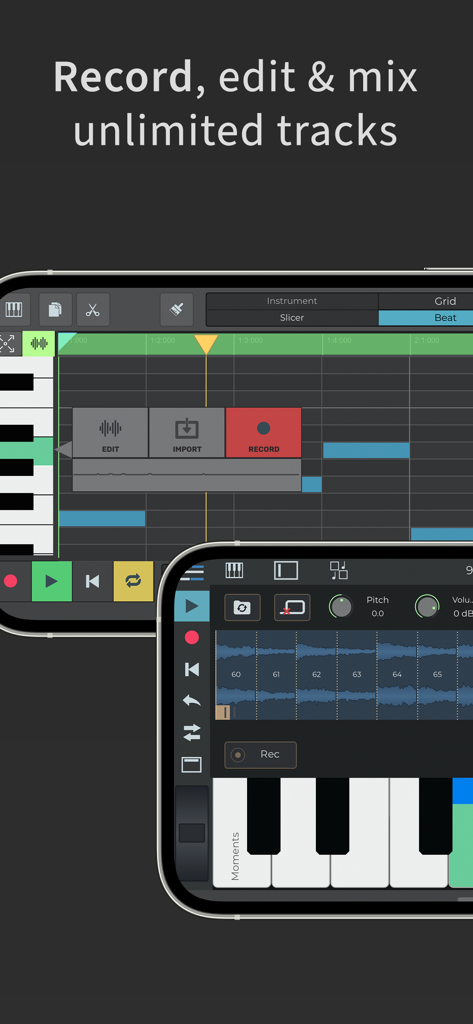The width and height of the screenshot is (473, 1024).
Task: Select the blue note at bottom-left of grid
Action: [102, 519]
